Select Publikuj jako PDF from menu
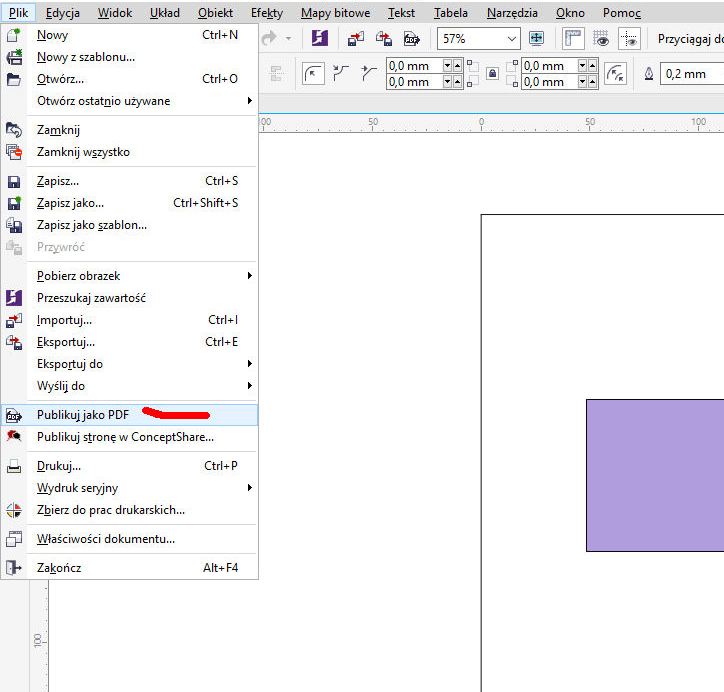The width and height of the screenshot is (724, 692). [83, 415]
